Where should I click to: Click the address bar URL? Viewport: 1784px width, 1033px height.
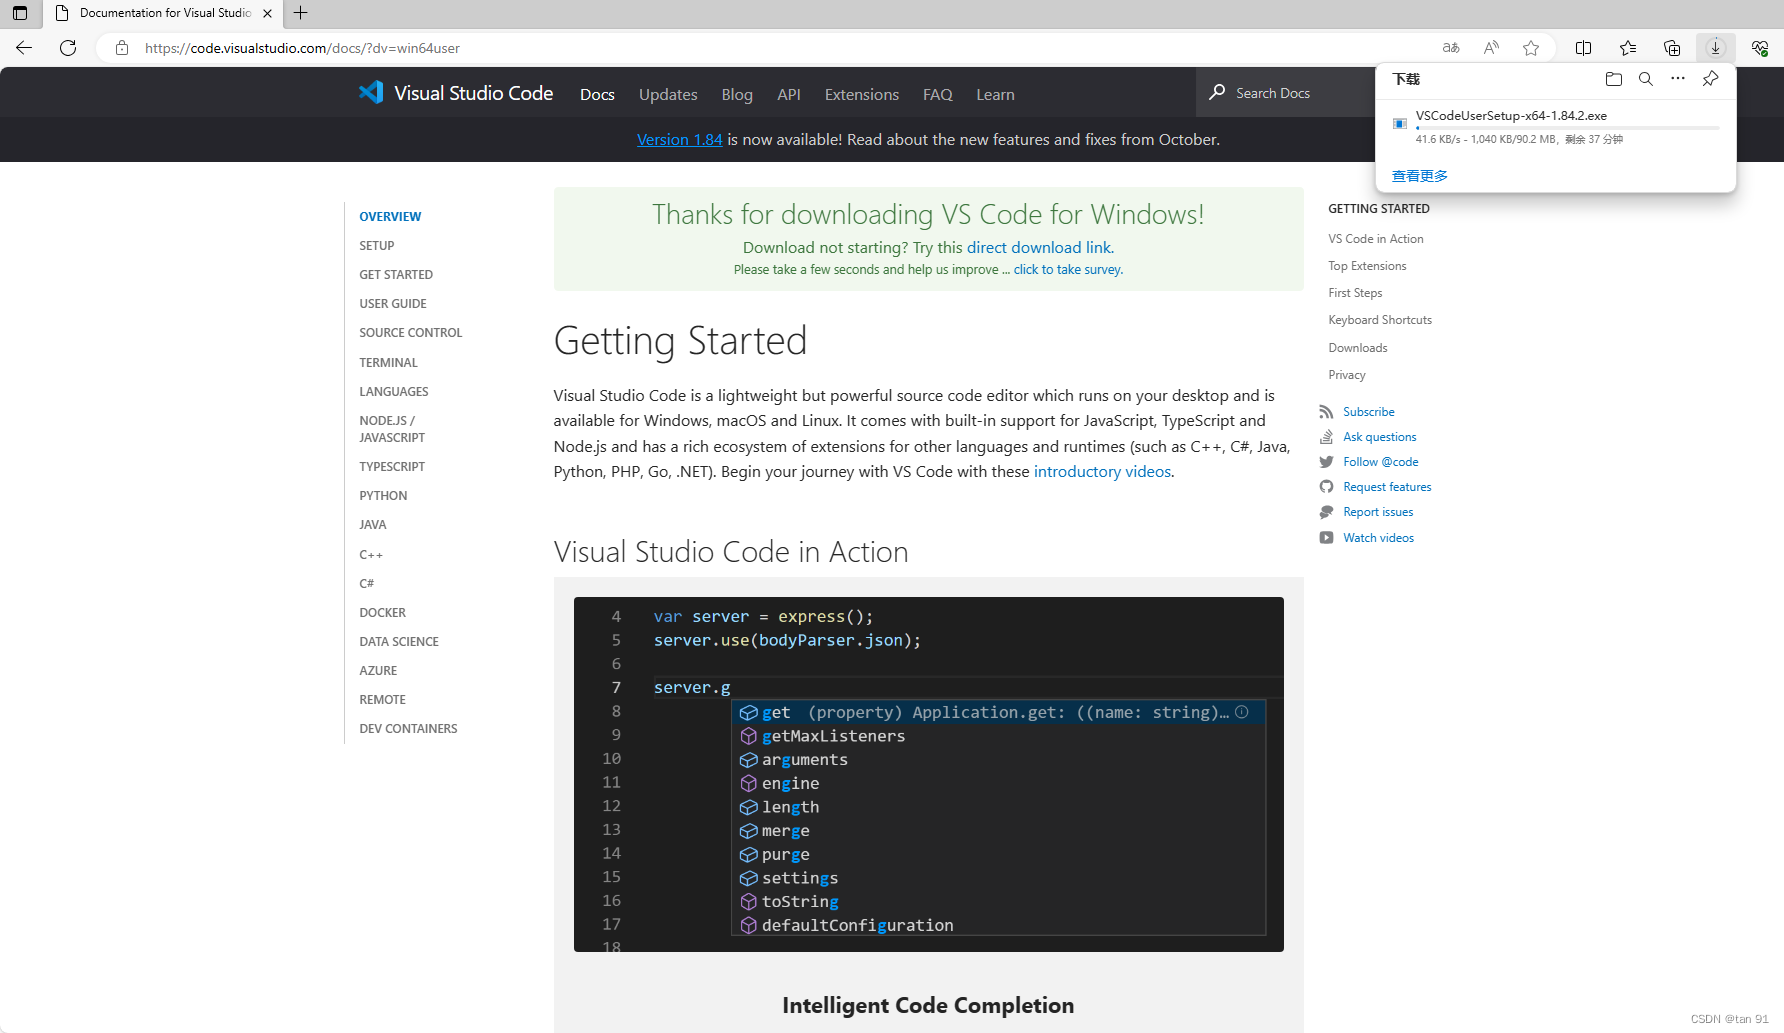[302, 48]
